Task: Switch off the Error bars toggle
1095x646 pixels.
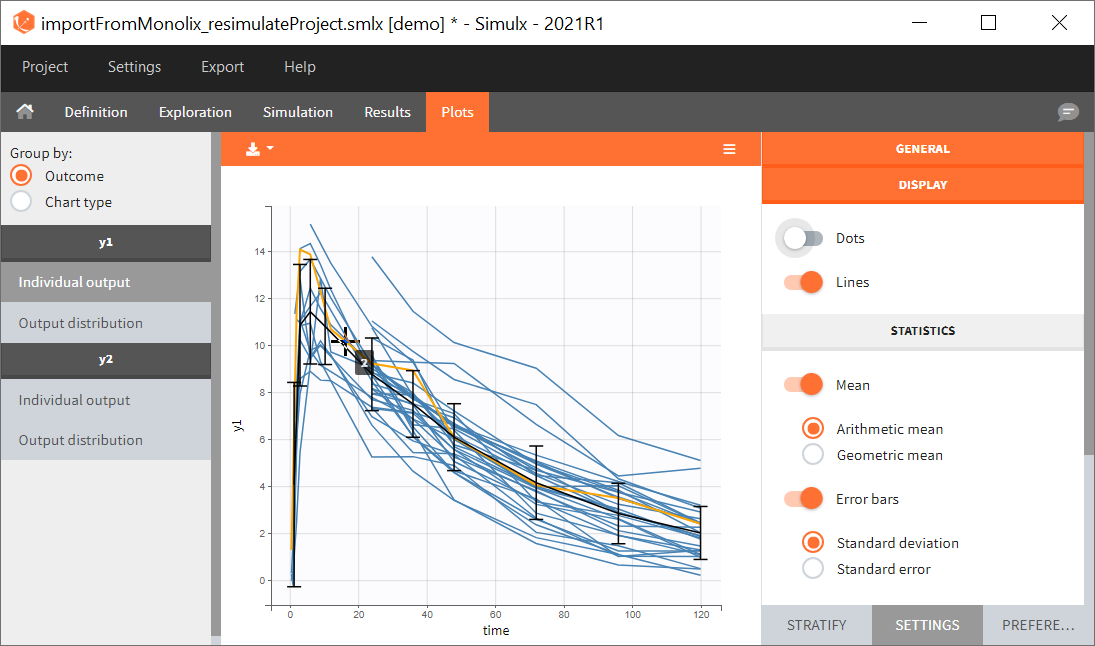Action: [x=803, y=499]
